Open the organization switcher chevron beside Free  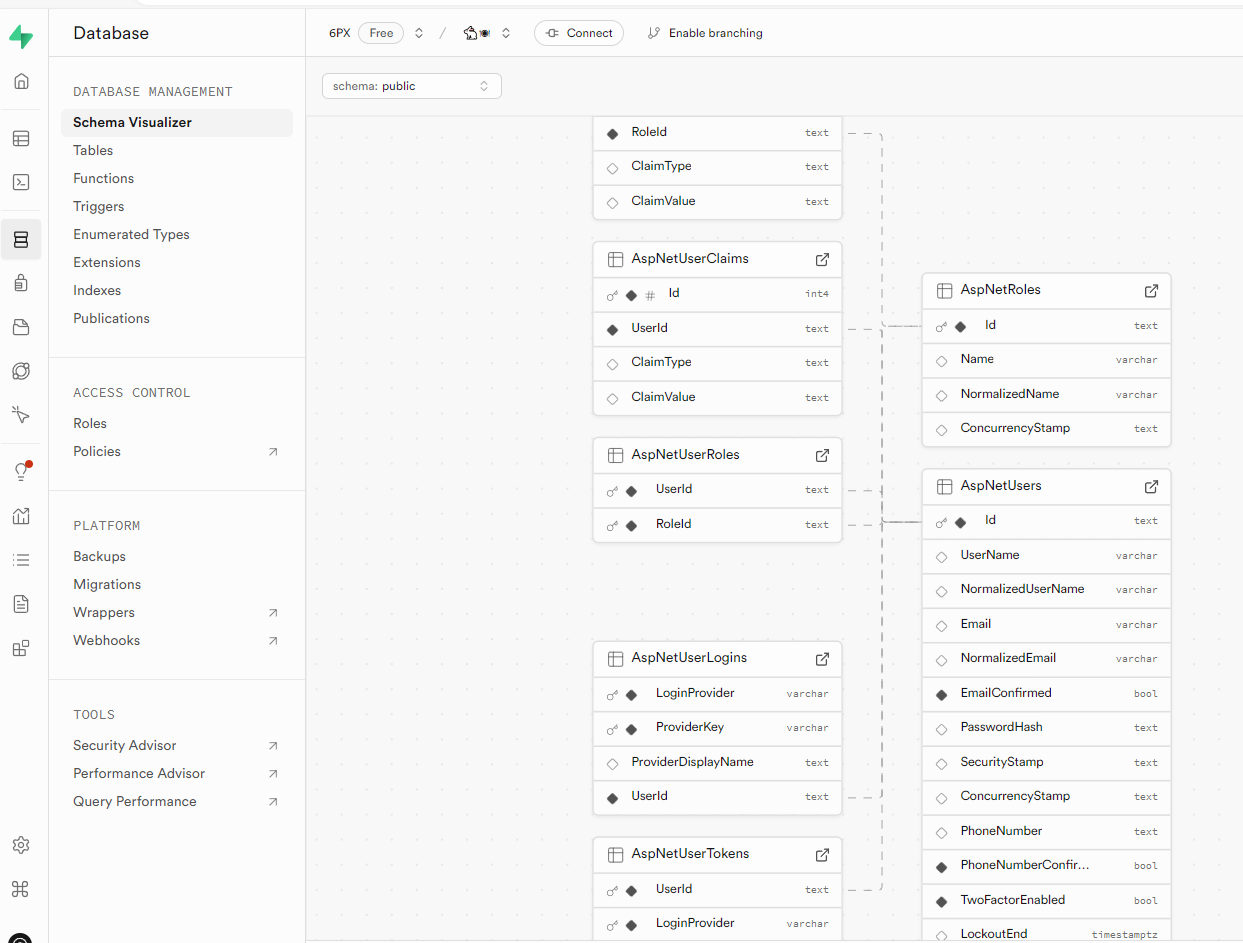418,32
